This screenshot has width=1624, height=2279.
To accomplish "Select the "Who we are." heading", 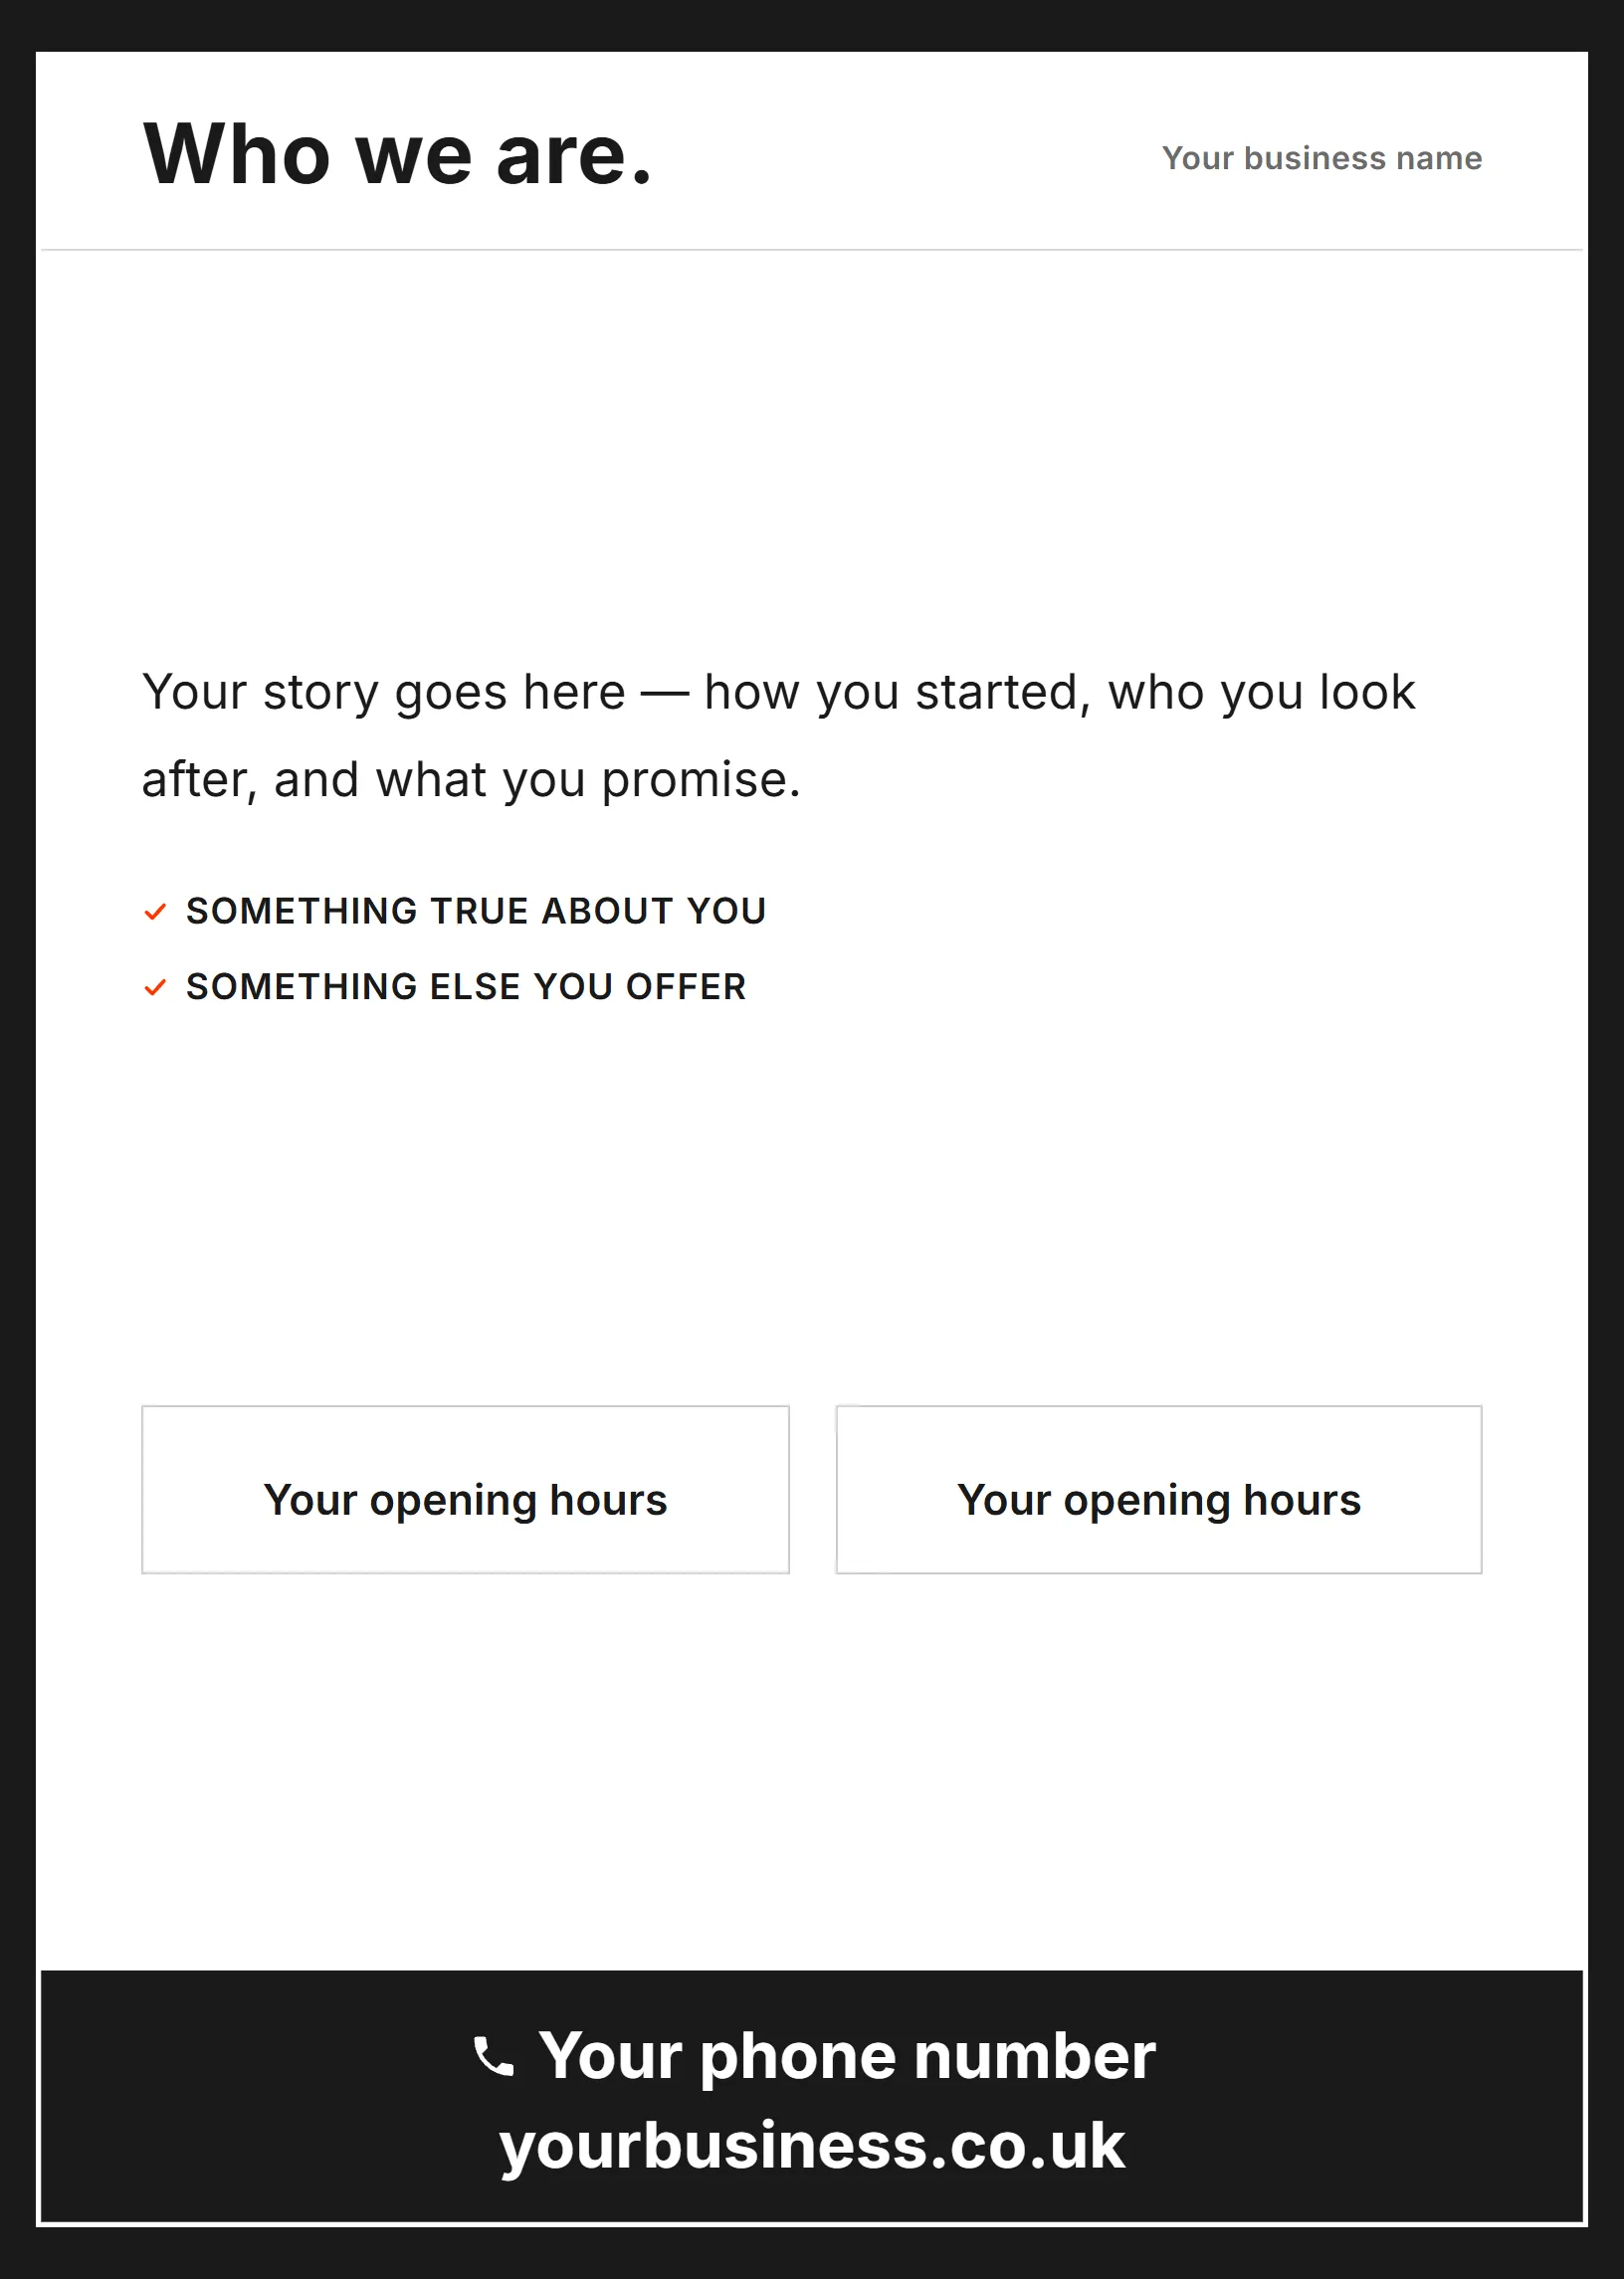I will pos(398,155).
